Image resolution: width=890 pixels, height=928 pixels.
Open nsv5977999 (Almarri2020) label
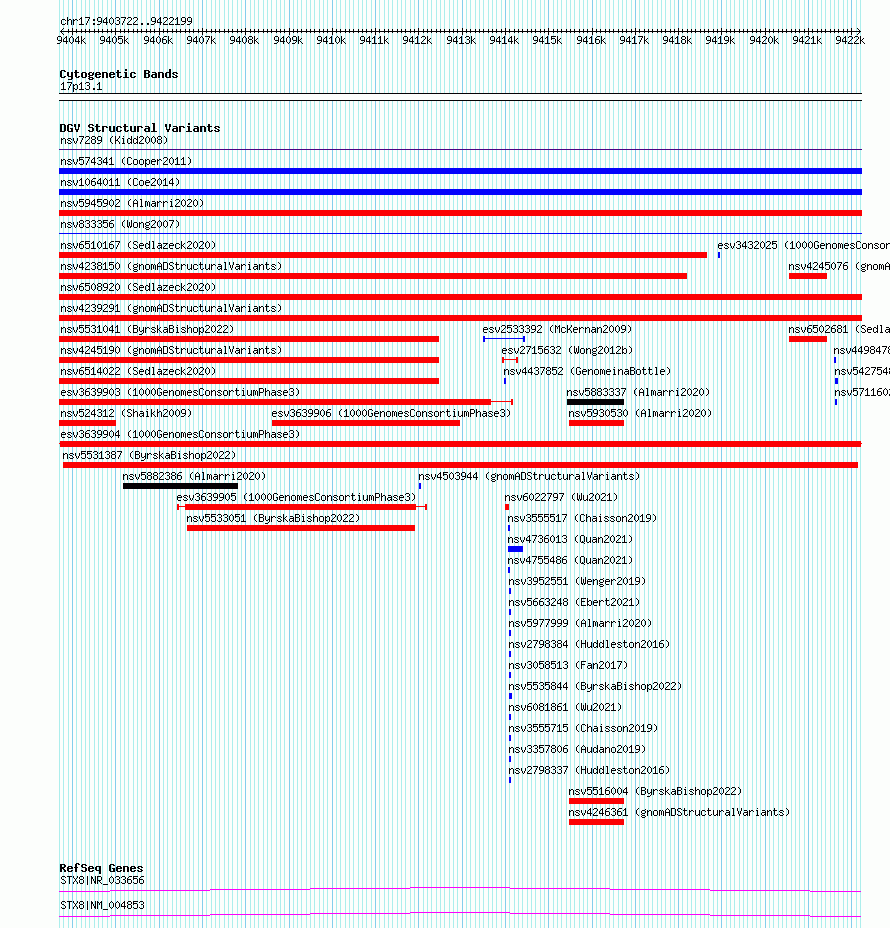(x=580, y=623)
